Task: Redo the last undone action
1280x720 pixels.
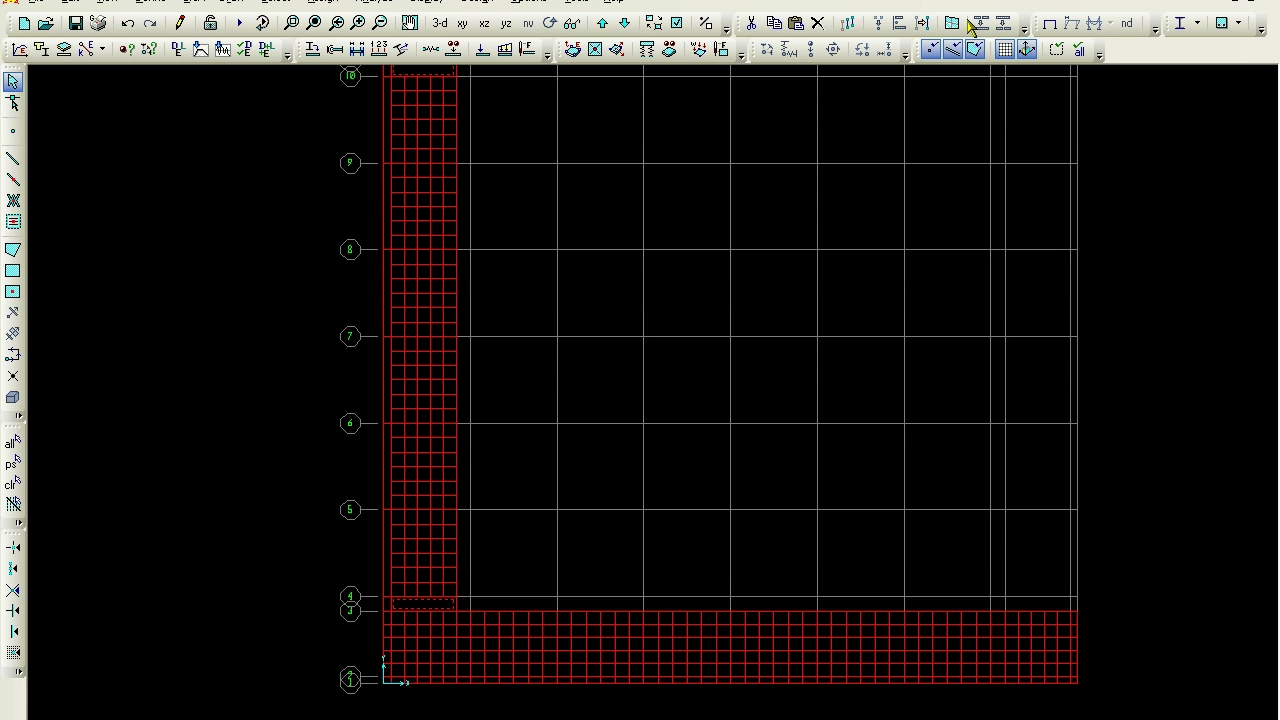Action: [150, 23]
